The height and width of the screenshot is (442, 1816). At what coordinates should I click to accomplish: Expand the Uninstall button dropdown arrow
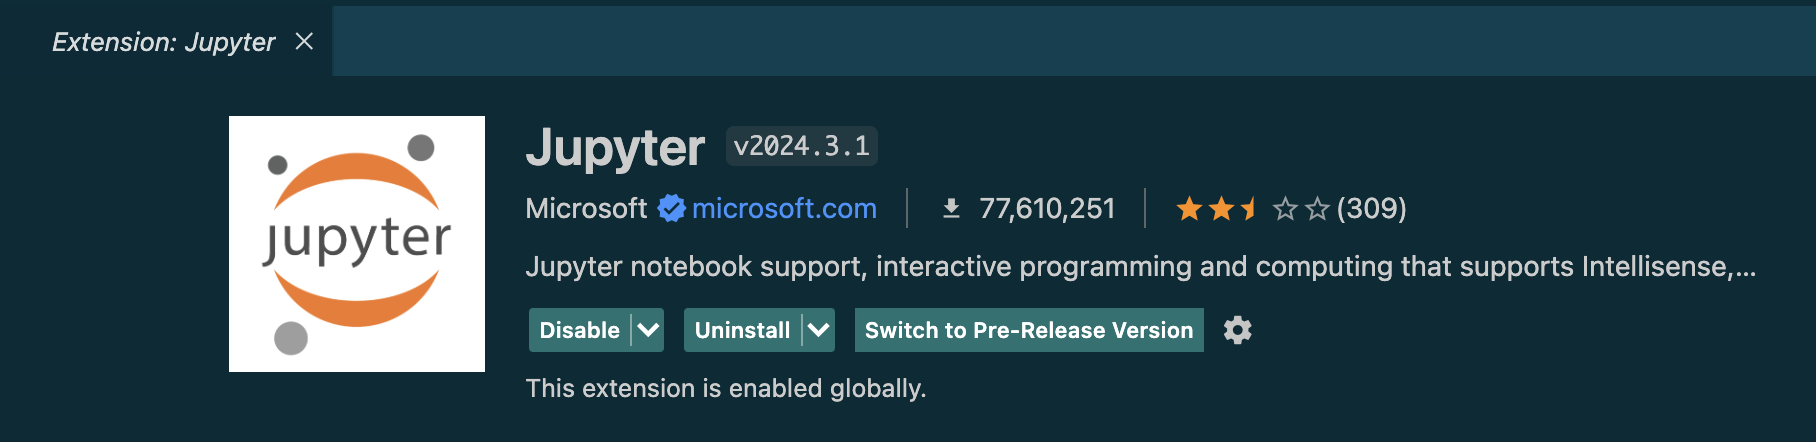coord(819,330)
